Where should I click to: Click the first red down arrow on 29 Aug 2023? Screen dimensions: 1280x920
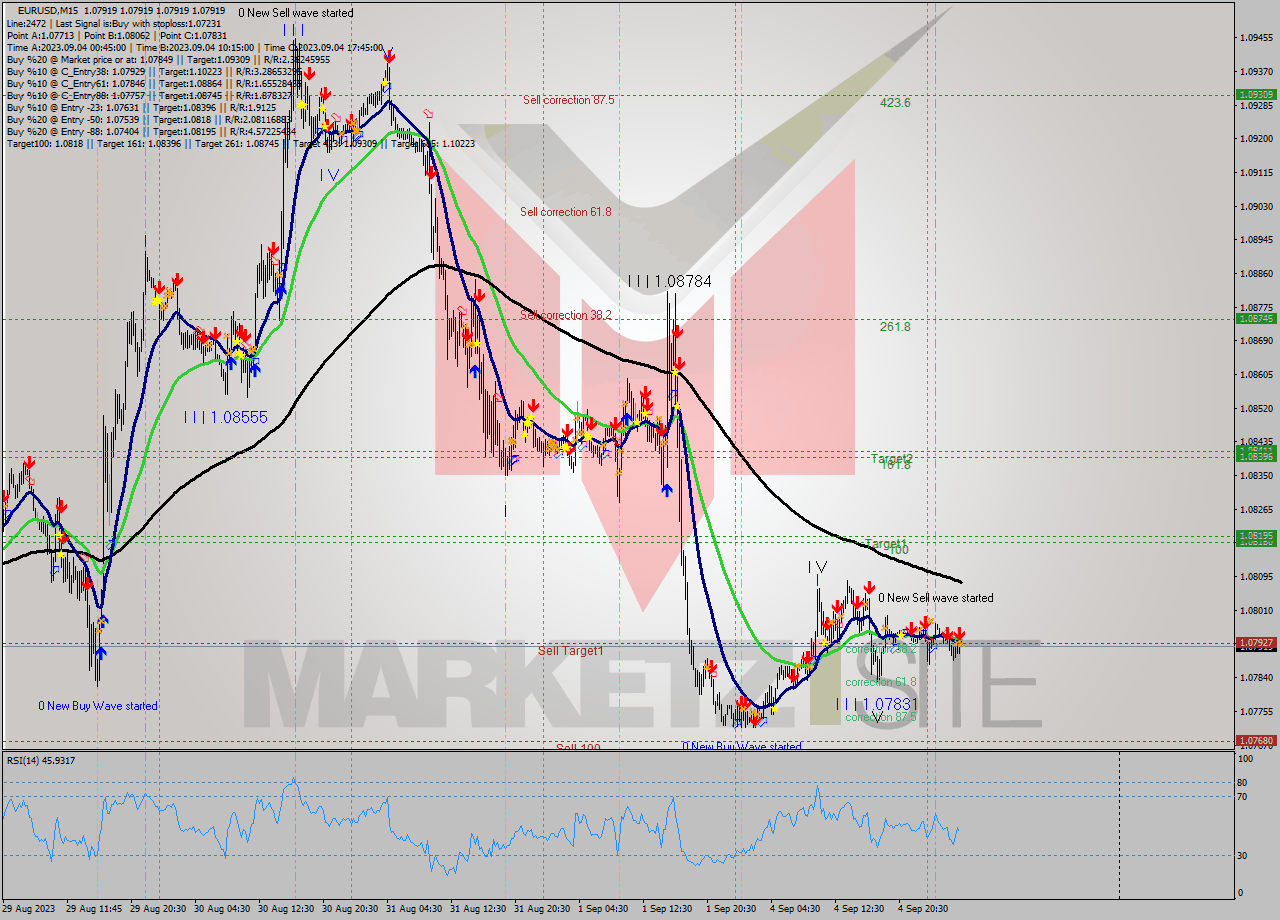point(30,462)
